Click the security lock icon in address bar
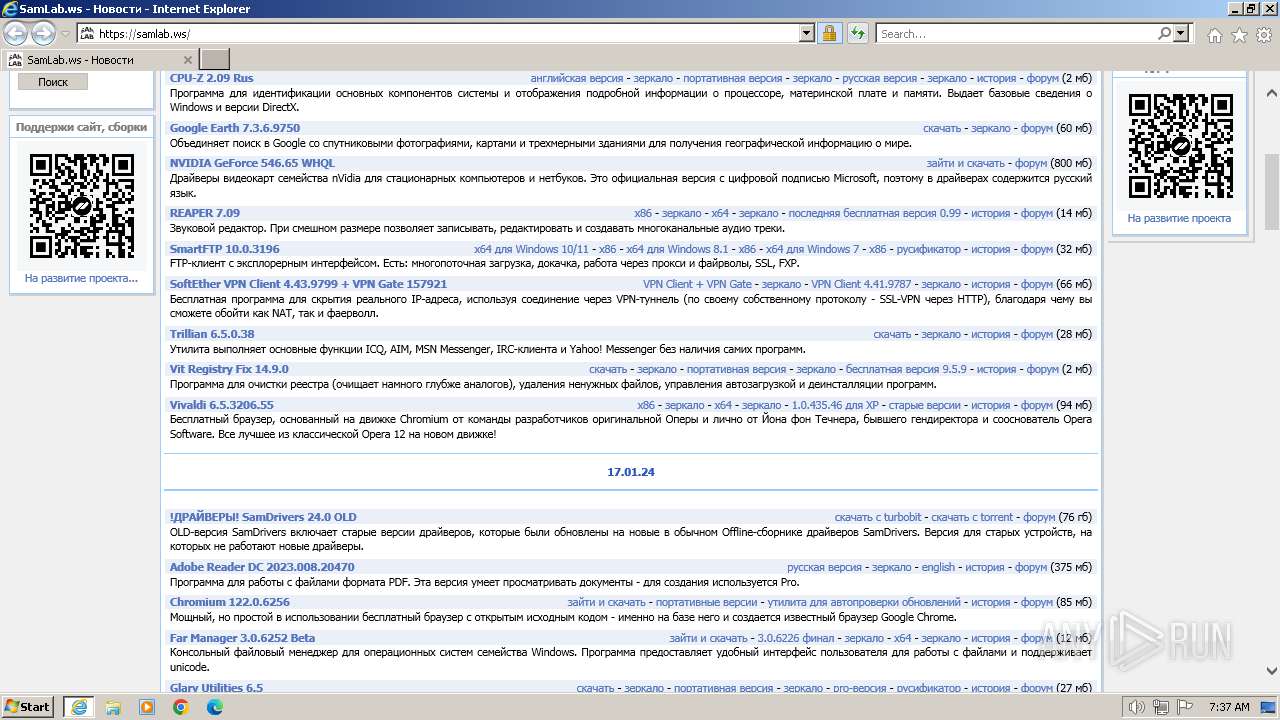Viewport: 1280px width, 720px height. [829, 33]
